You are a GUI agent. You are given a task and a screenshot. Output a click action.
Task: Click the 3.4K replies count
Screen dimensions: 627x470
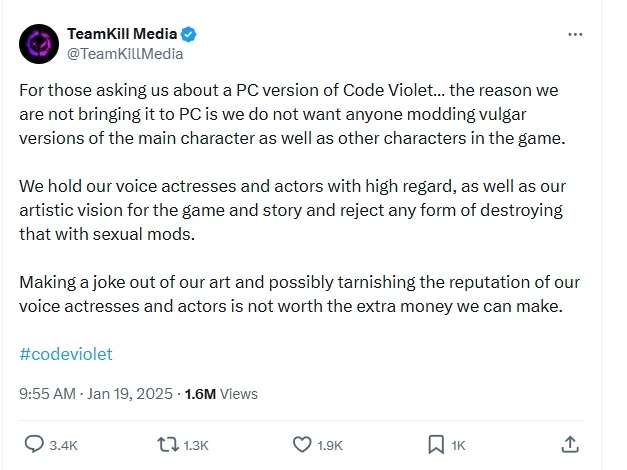point(64,444)
